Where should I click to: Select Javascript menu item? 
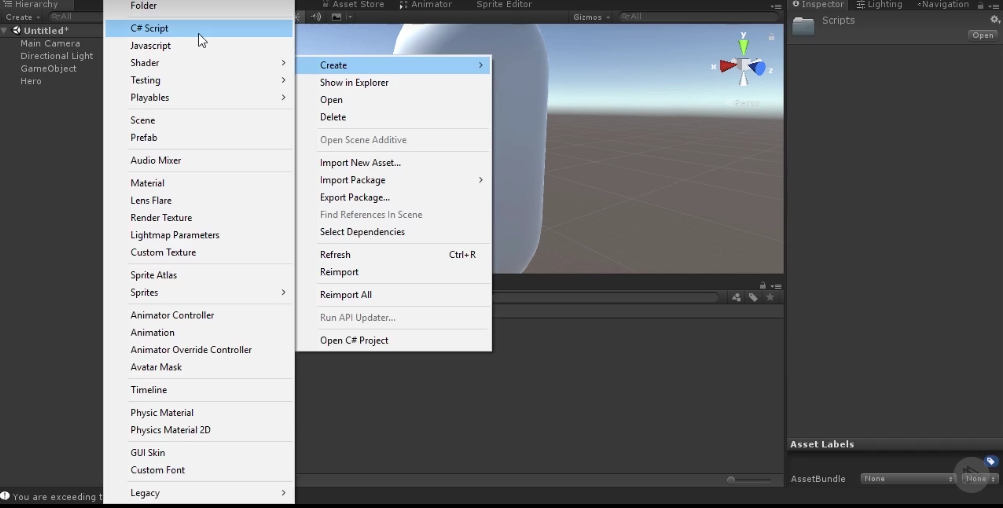(199, 45)
